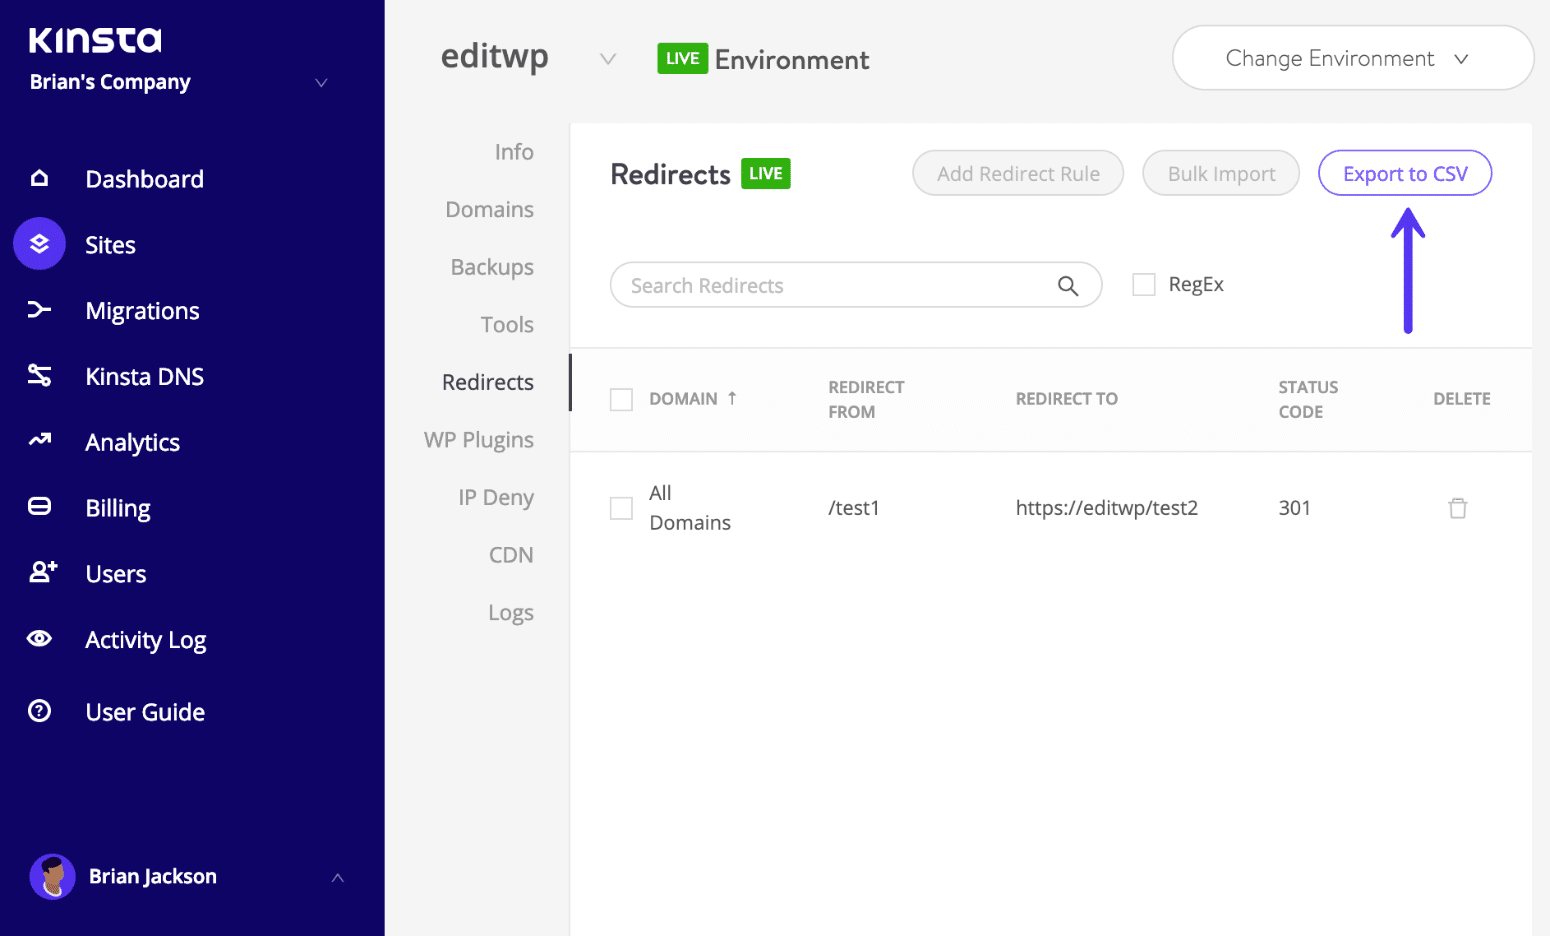
Task: Sort by domain using the arrow icon
Action: pos(732,398)
